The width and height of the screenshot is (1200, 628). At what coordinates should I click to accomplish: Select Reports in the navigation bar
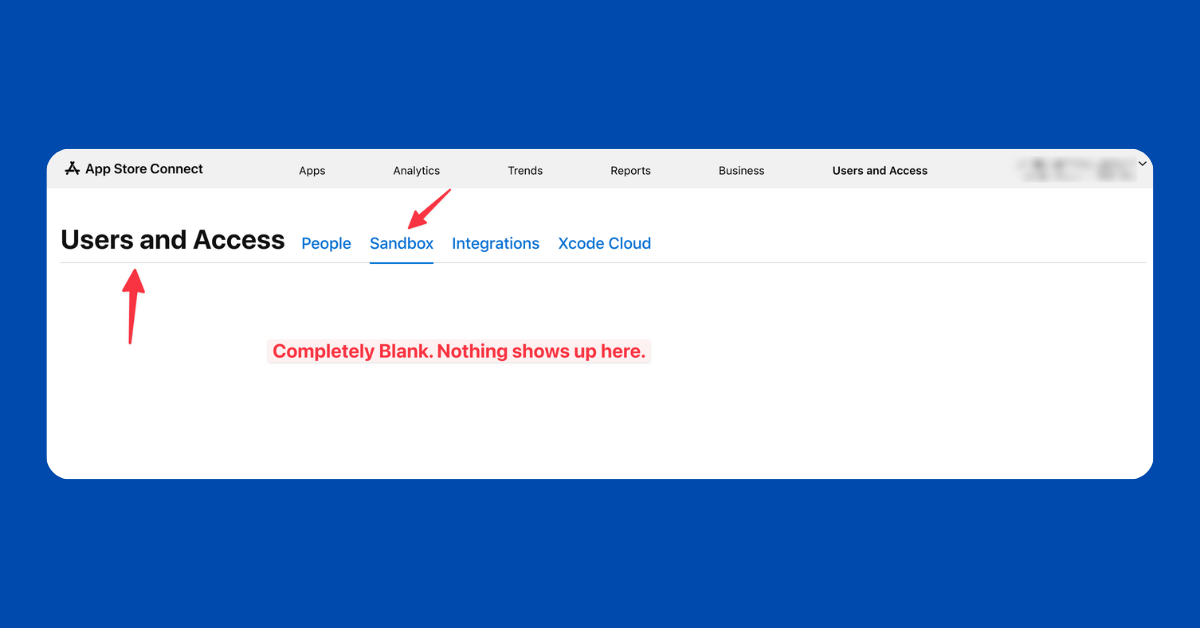630,171
